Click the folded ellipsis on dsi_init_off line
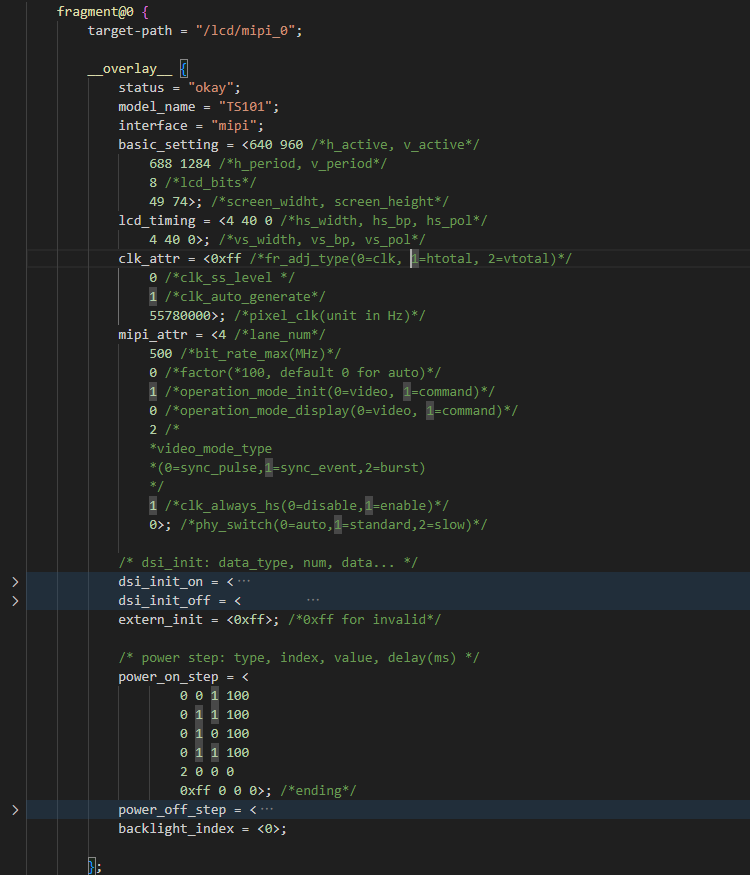This screenshot has height=875, width=750. [313, 600]
